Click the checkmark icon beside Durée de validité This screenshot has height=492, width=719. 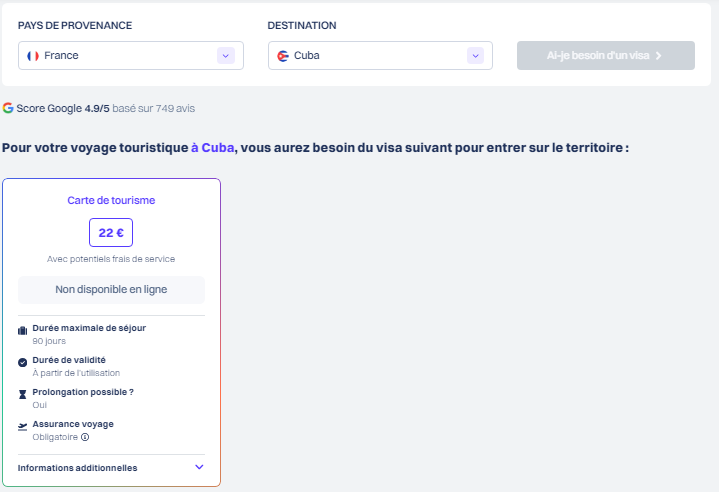pyautogui.click(x=23, y=362)
